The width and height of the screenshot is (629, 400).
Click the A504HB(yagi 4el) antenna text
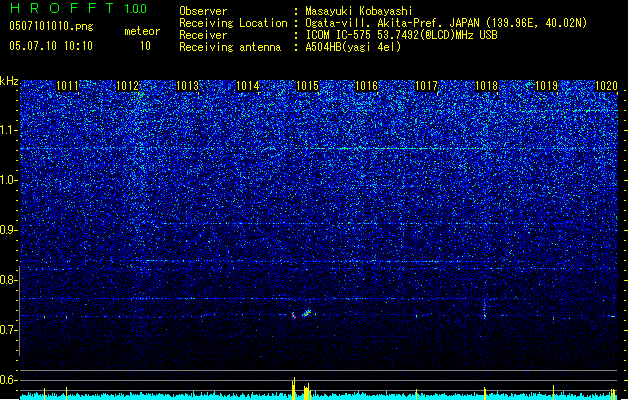[353, 47]
